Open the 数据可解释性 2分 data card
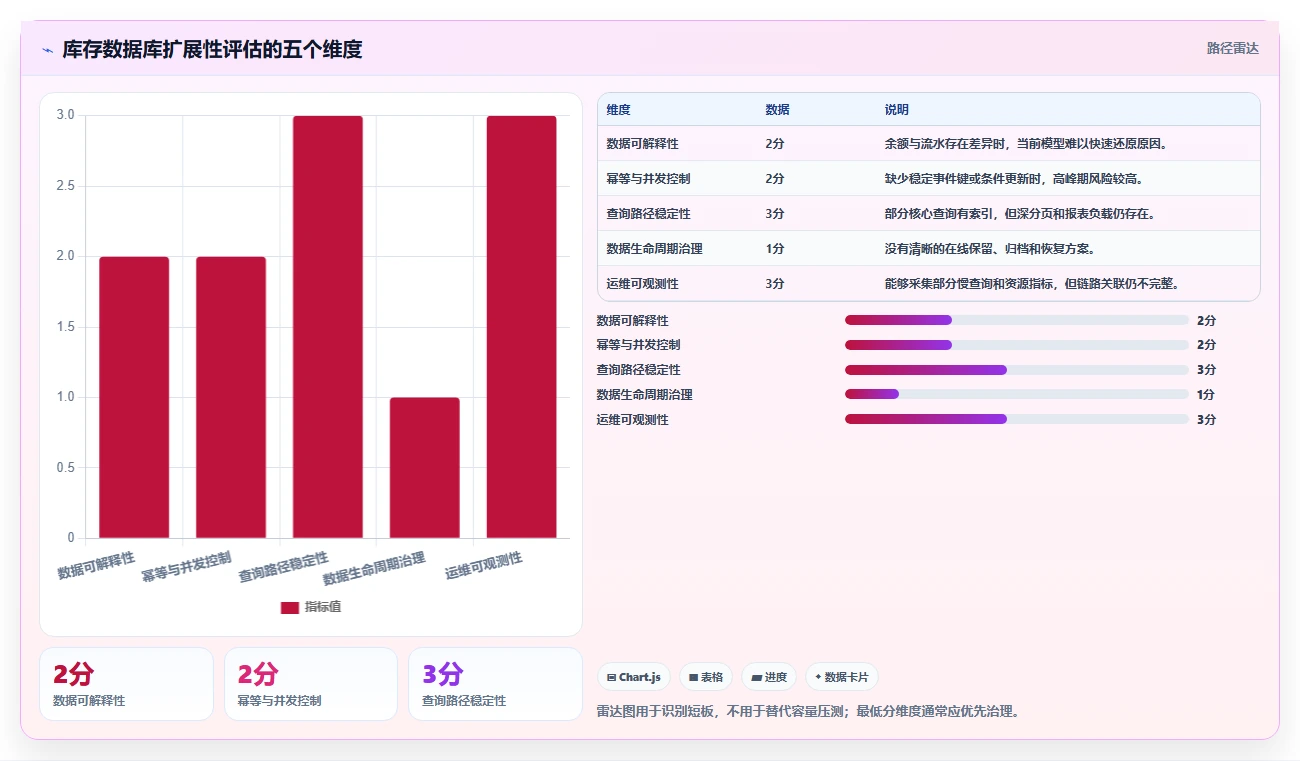 pyautogui.click(x=126, y=684)
